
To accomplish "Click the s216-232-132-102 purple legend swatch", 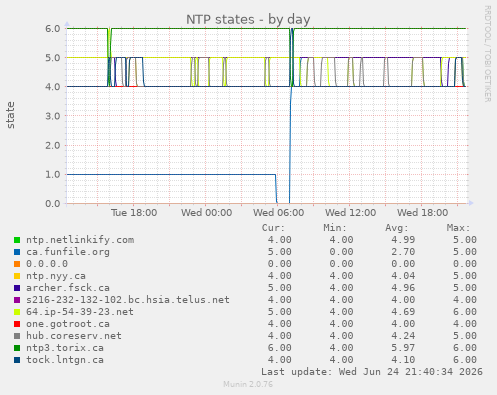I will click(x=17, y=300).
